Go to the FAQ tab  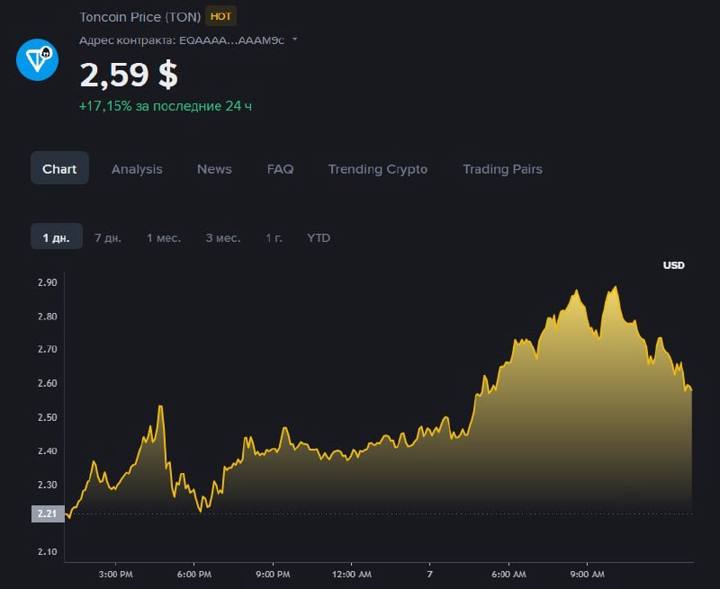(x=280, y=169)
